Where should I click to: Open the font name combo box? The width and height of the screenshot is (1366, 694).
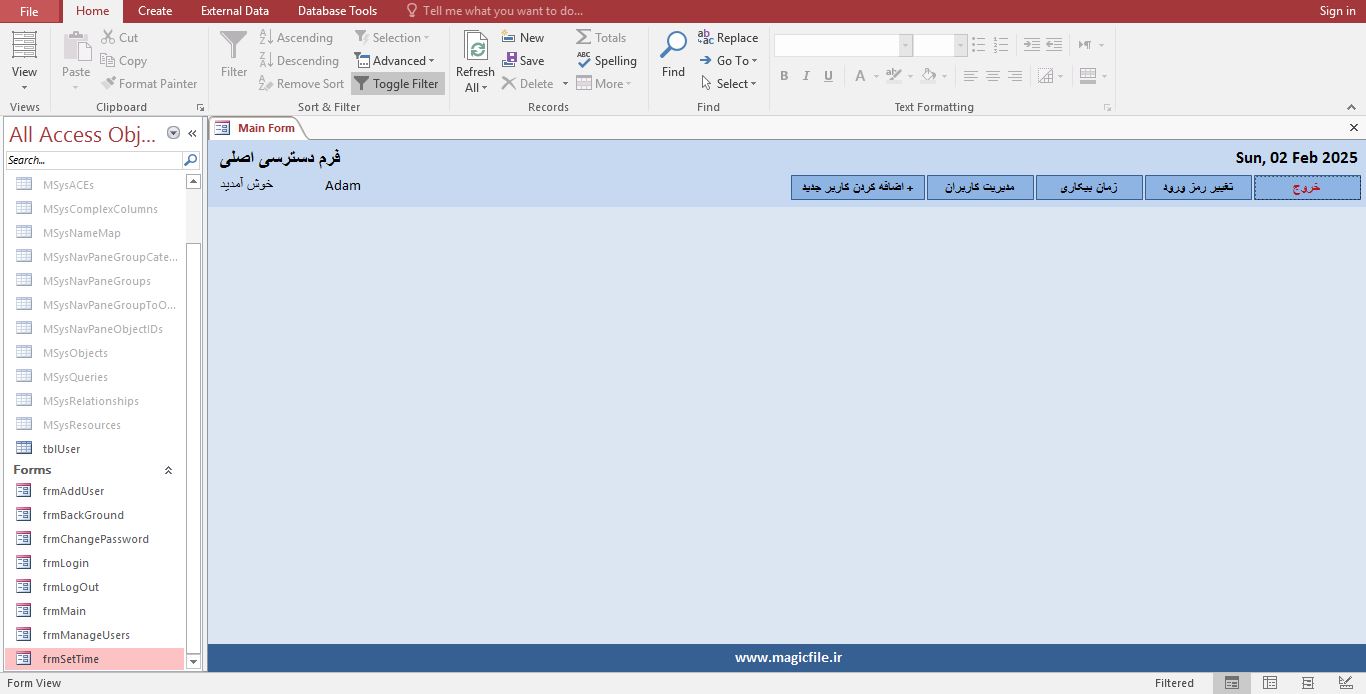(905, 45)
